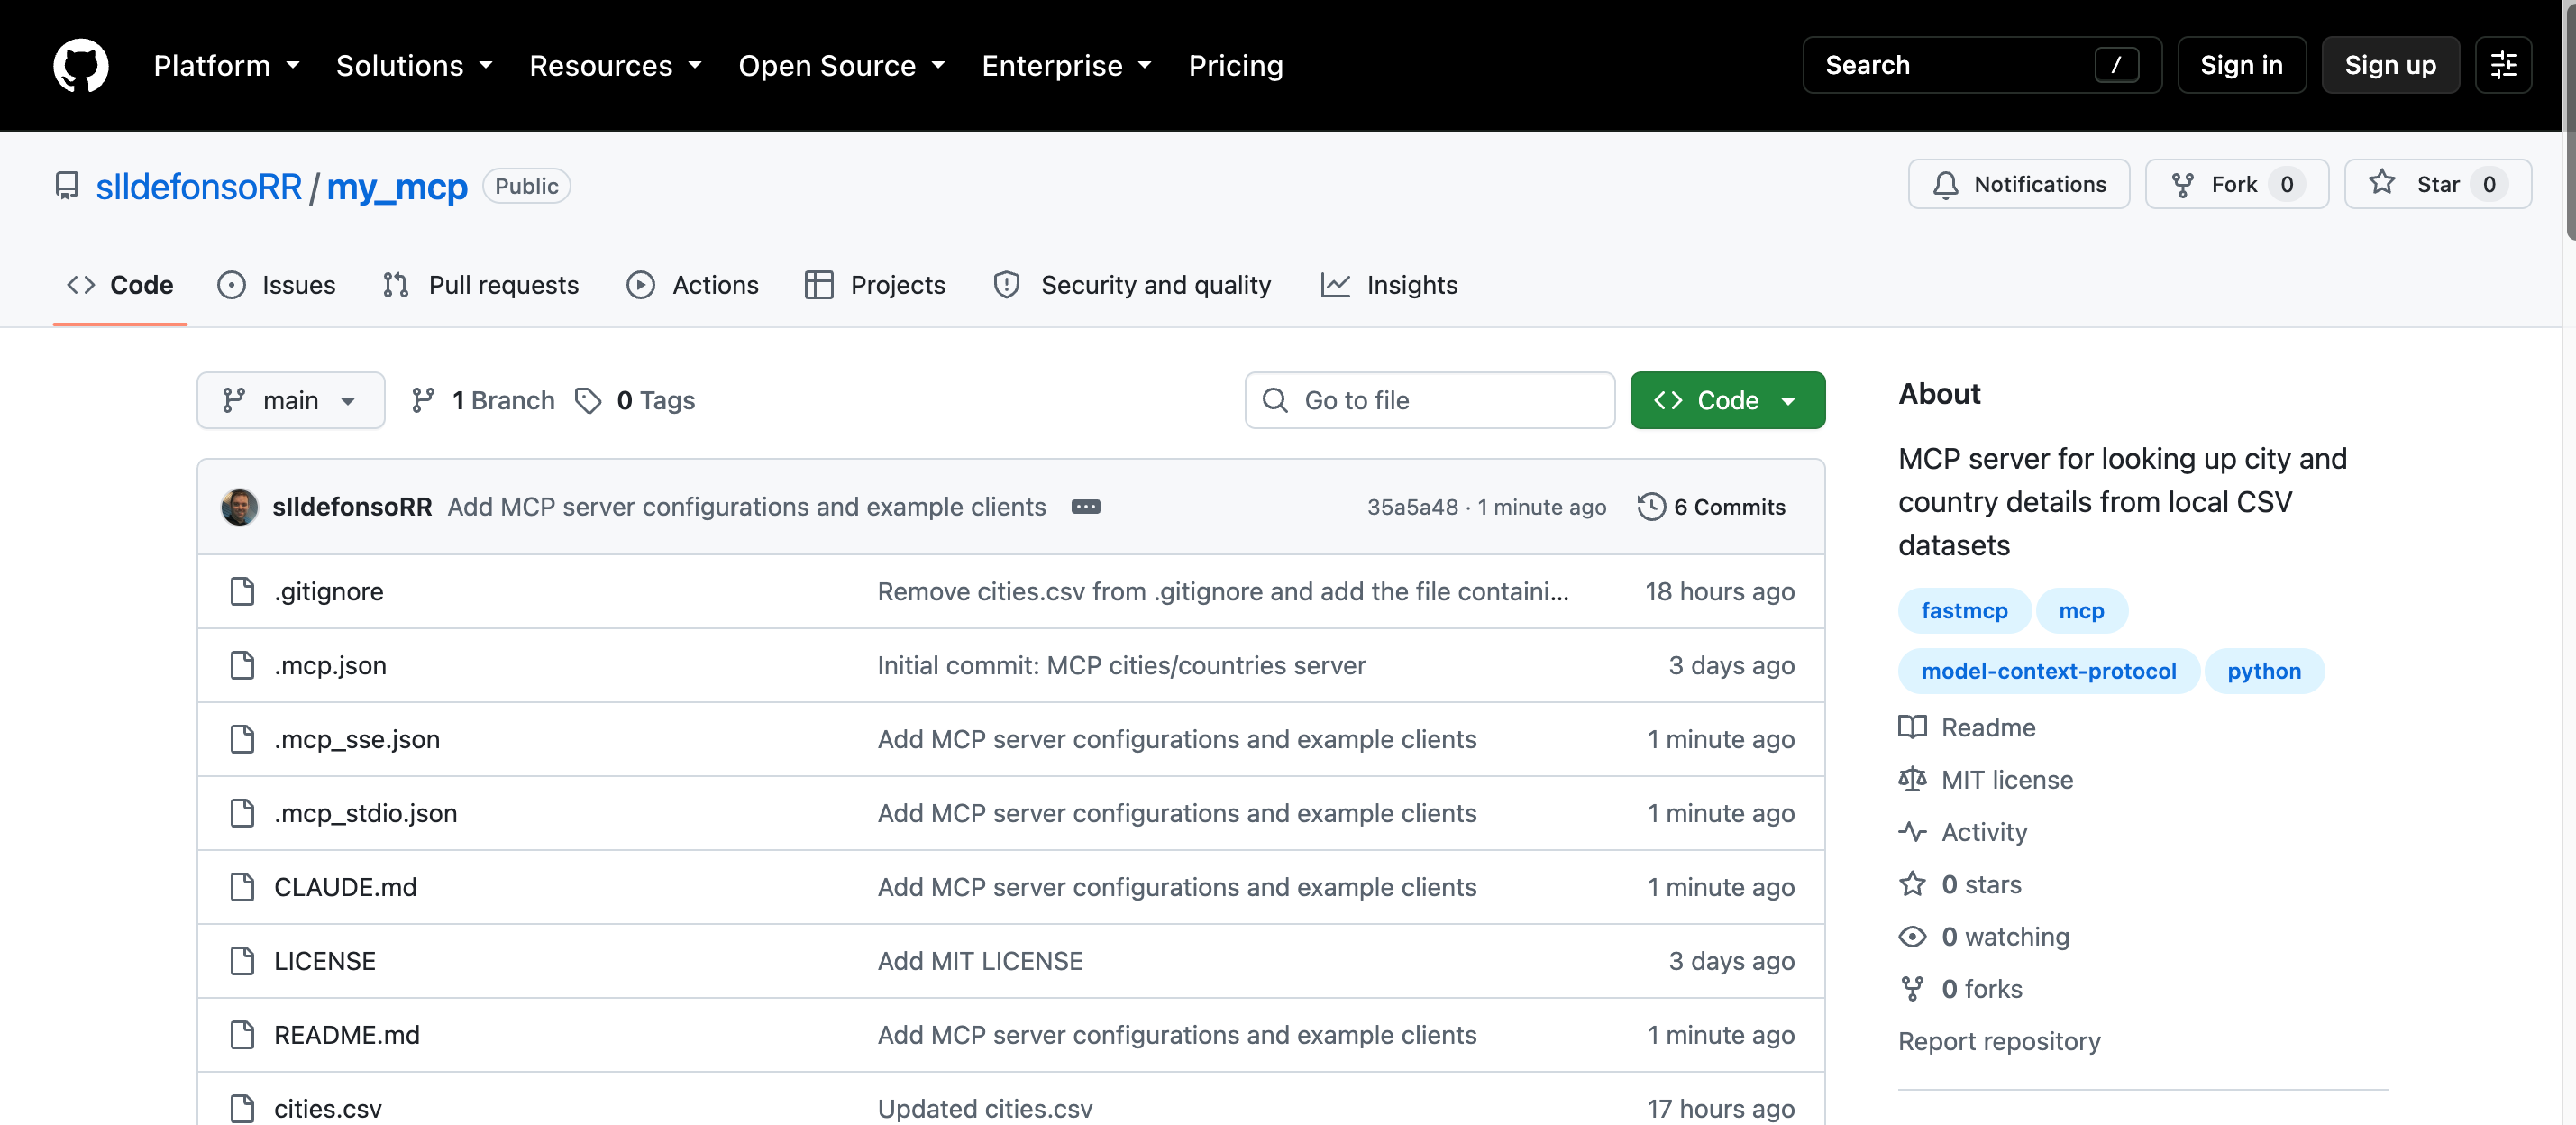The image size is (2576, 1125).
Task: Open the 35a5a48 commit hash link
Action: pos(1412,508)
